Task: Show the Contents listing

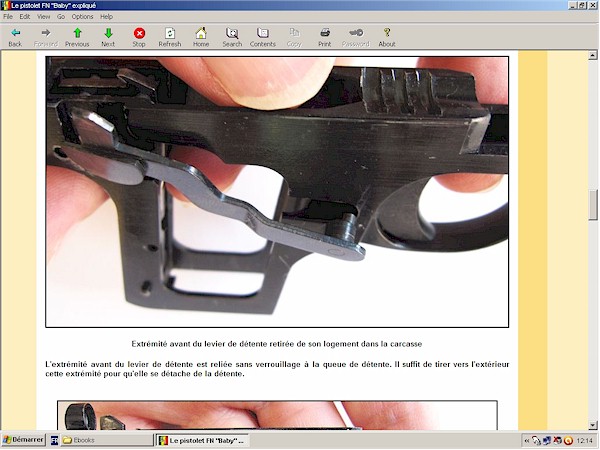Action: 263,38
